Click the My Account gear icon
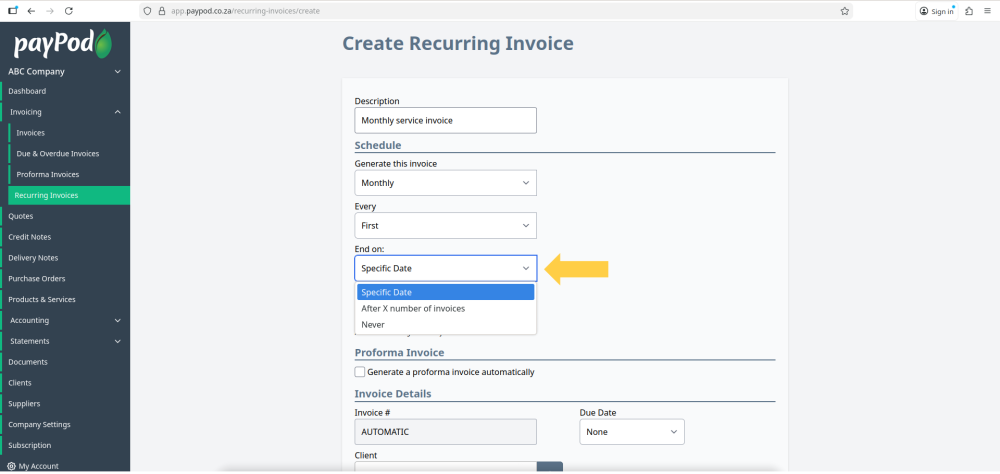Image resolution: width=1000 pixels, height=474 pixels. pyautogui.click(x=11, y=466)
